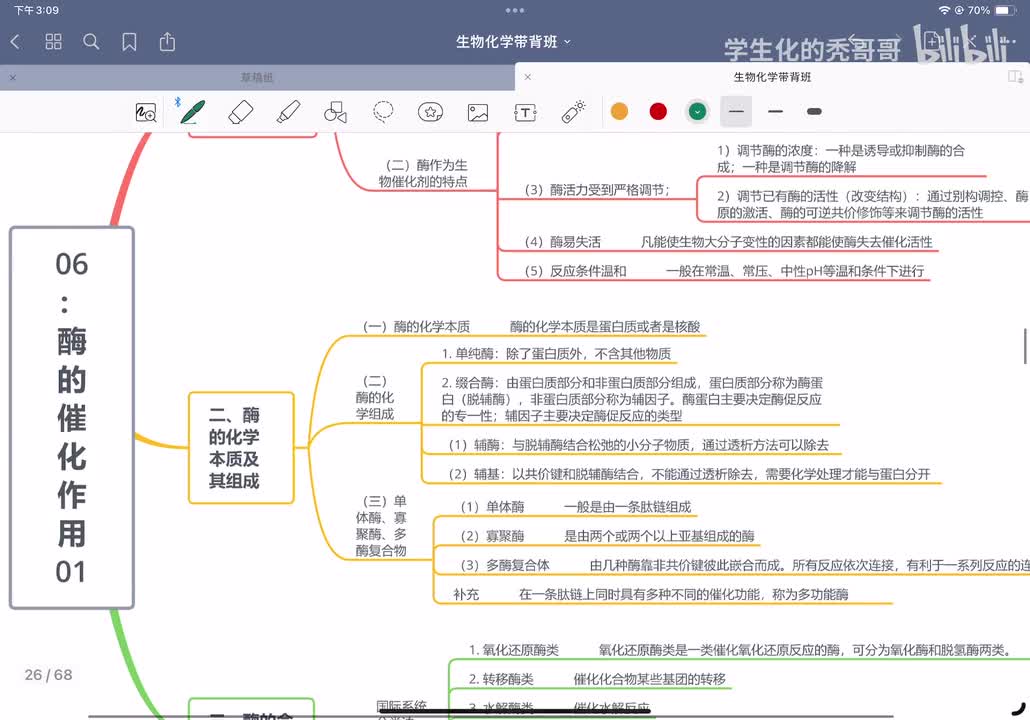Screen dimensions: 1030x720
Task: Click the (3) 酶活力受到严格调节 item
Action: (597, 190)
